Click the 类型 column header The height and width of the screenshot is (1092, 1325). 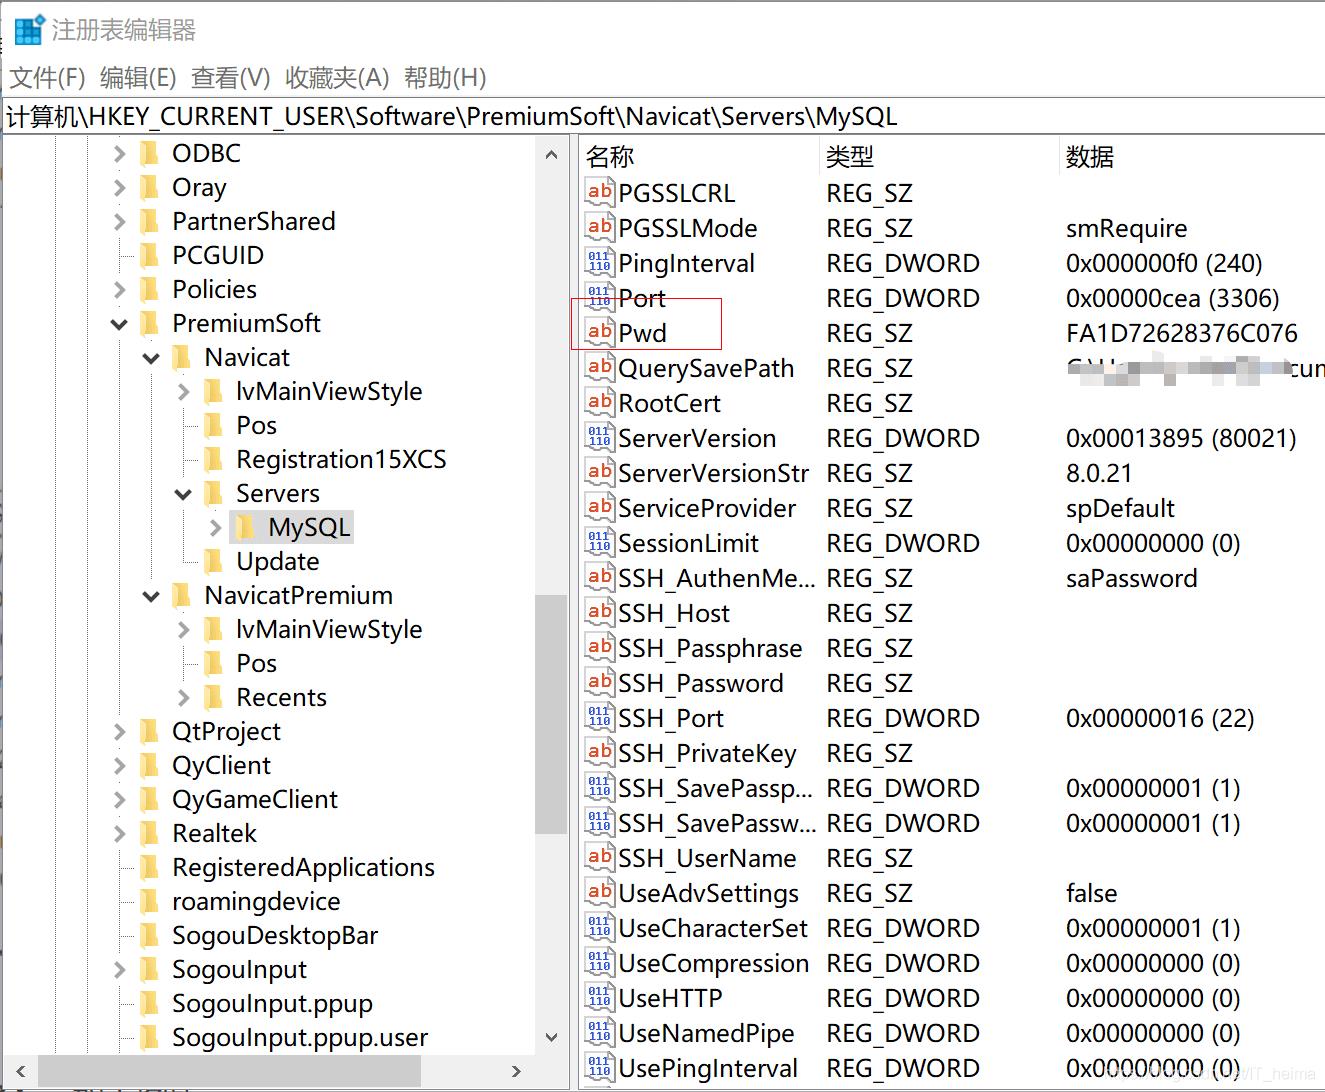(850, 157)
